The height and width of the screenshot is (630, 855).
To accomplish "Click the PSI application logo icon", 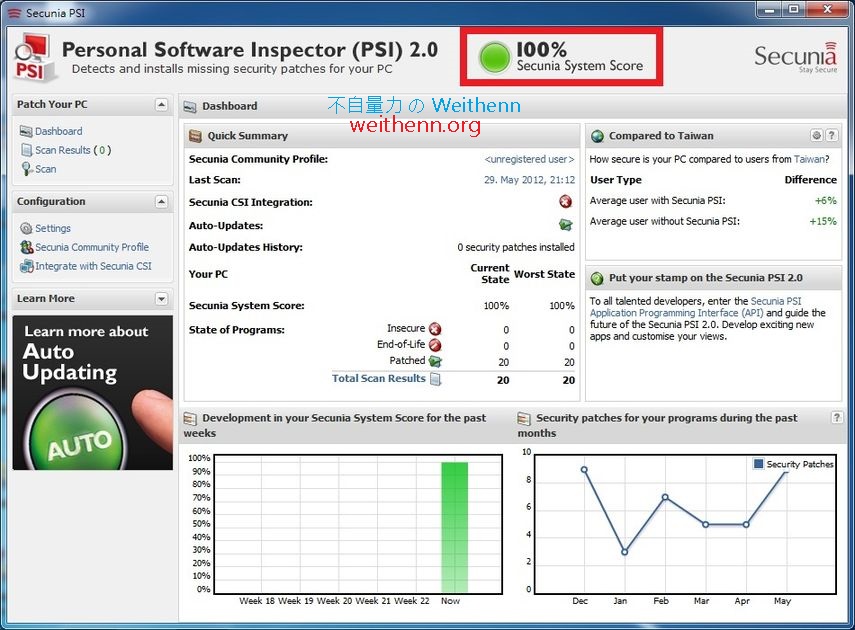I will (x=34, y=57).
